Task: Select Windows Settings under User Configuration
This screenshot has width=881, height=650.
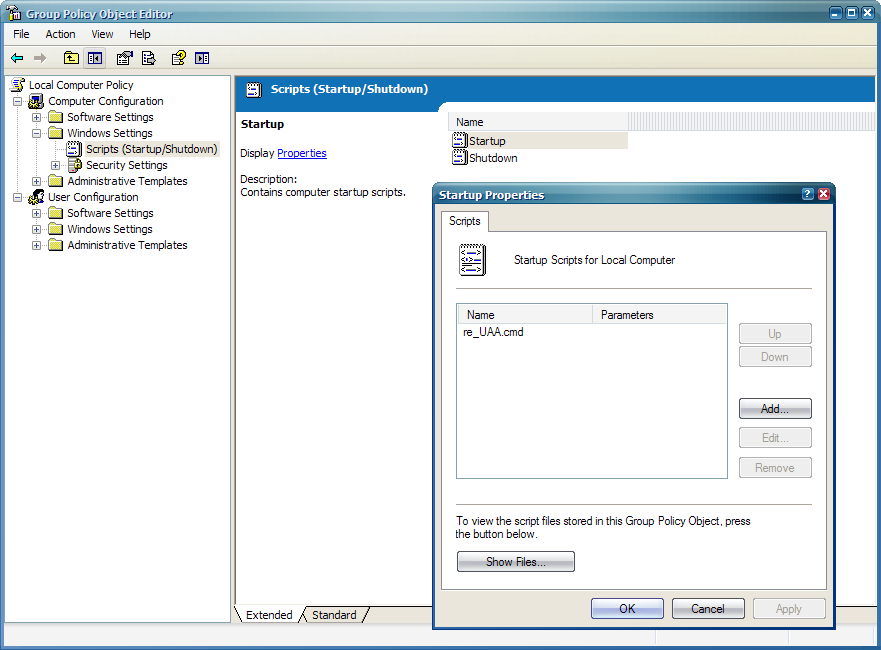Action: tap(110, 229)
